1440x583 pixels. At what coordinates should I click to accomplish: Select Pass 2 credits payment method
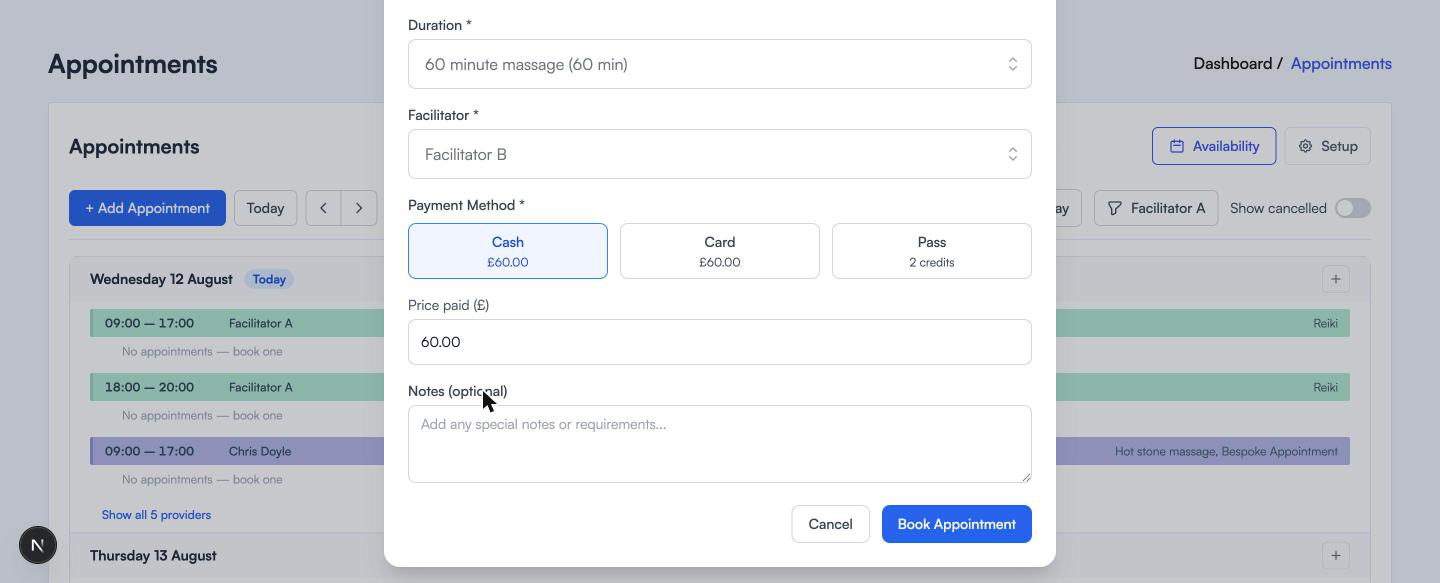pos(931,251)
